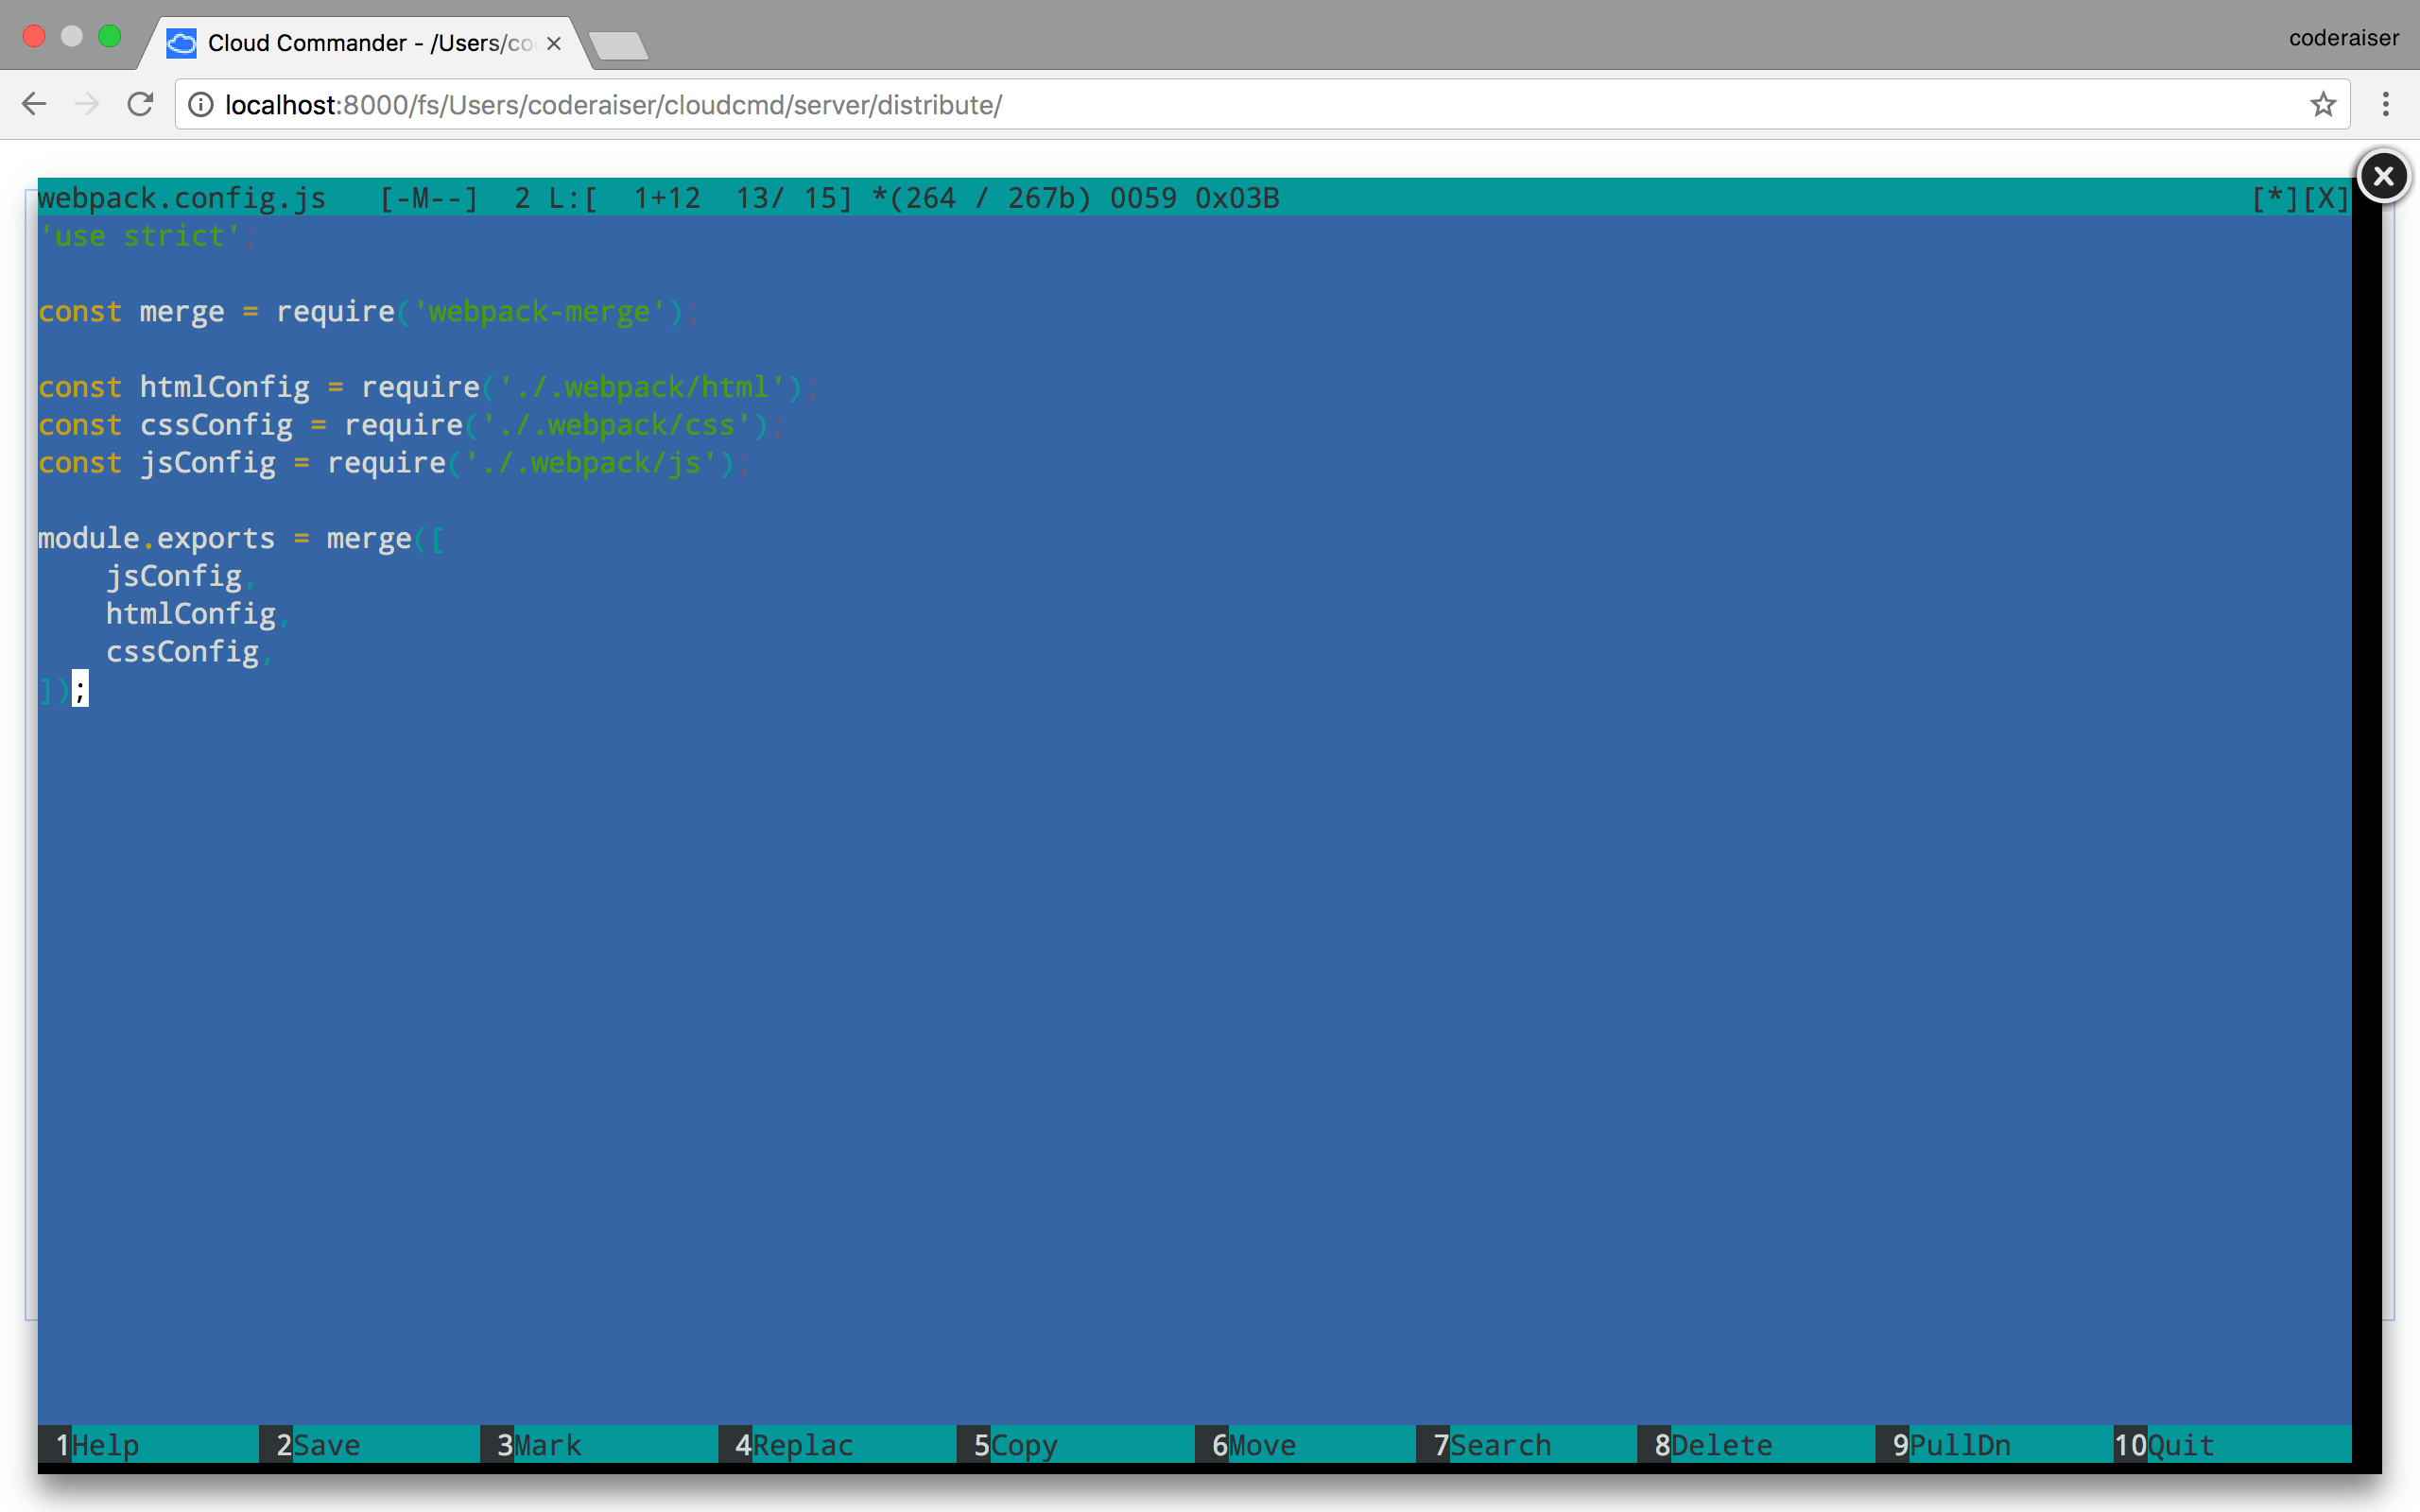
Task: Open a new tab with the new tab button
Action: [x=618, y=45]
